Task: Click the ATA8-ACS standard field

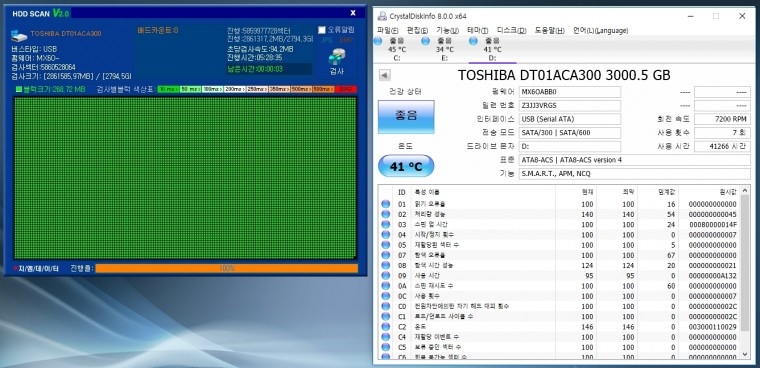Action: pos(634,160)
